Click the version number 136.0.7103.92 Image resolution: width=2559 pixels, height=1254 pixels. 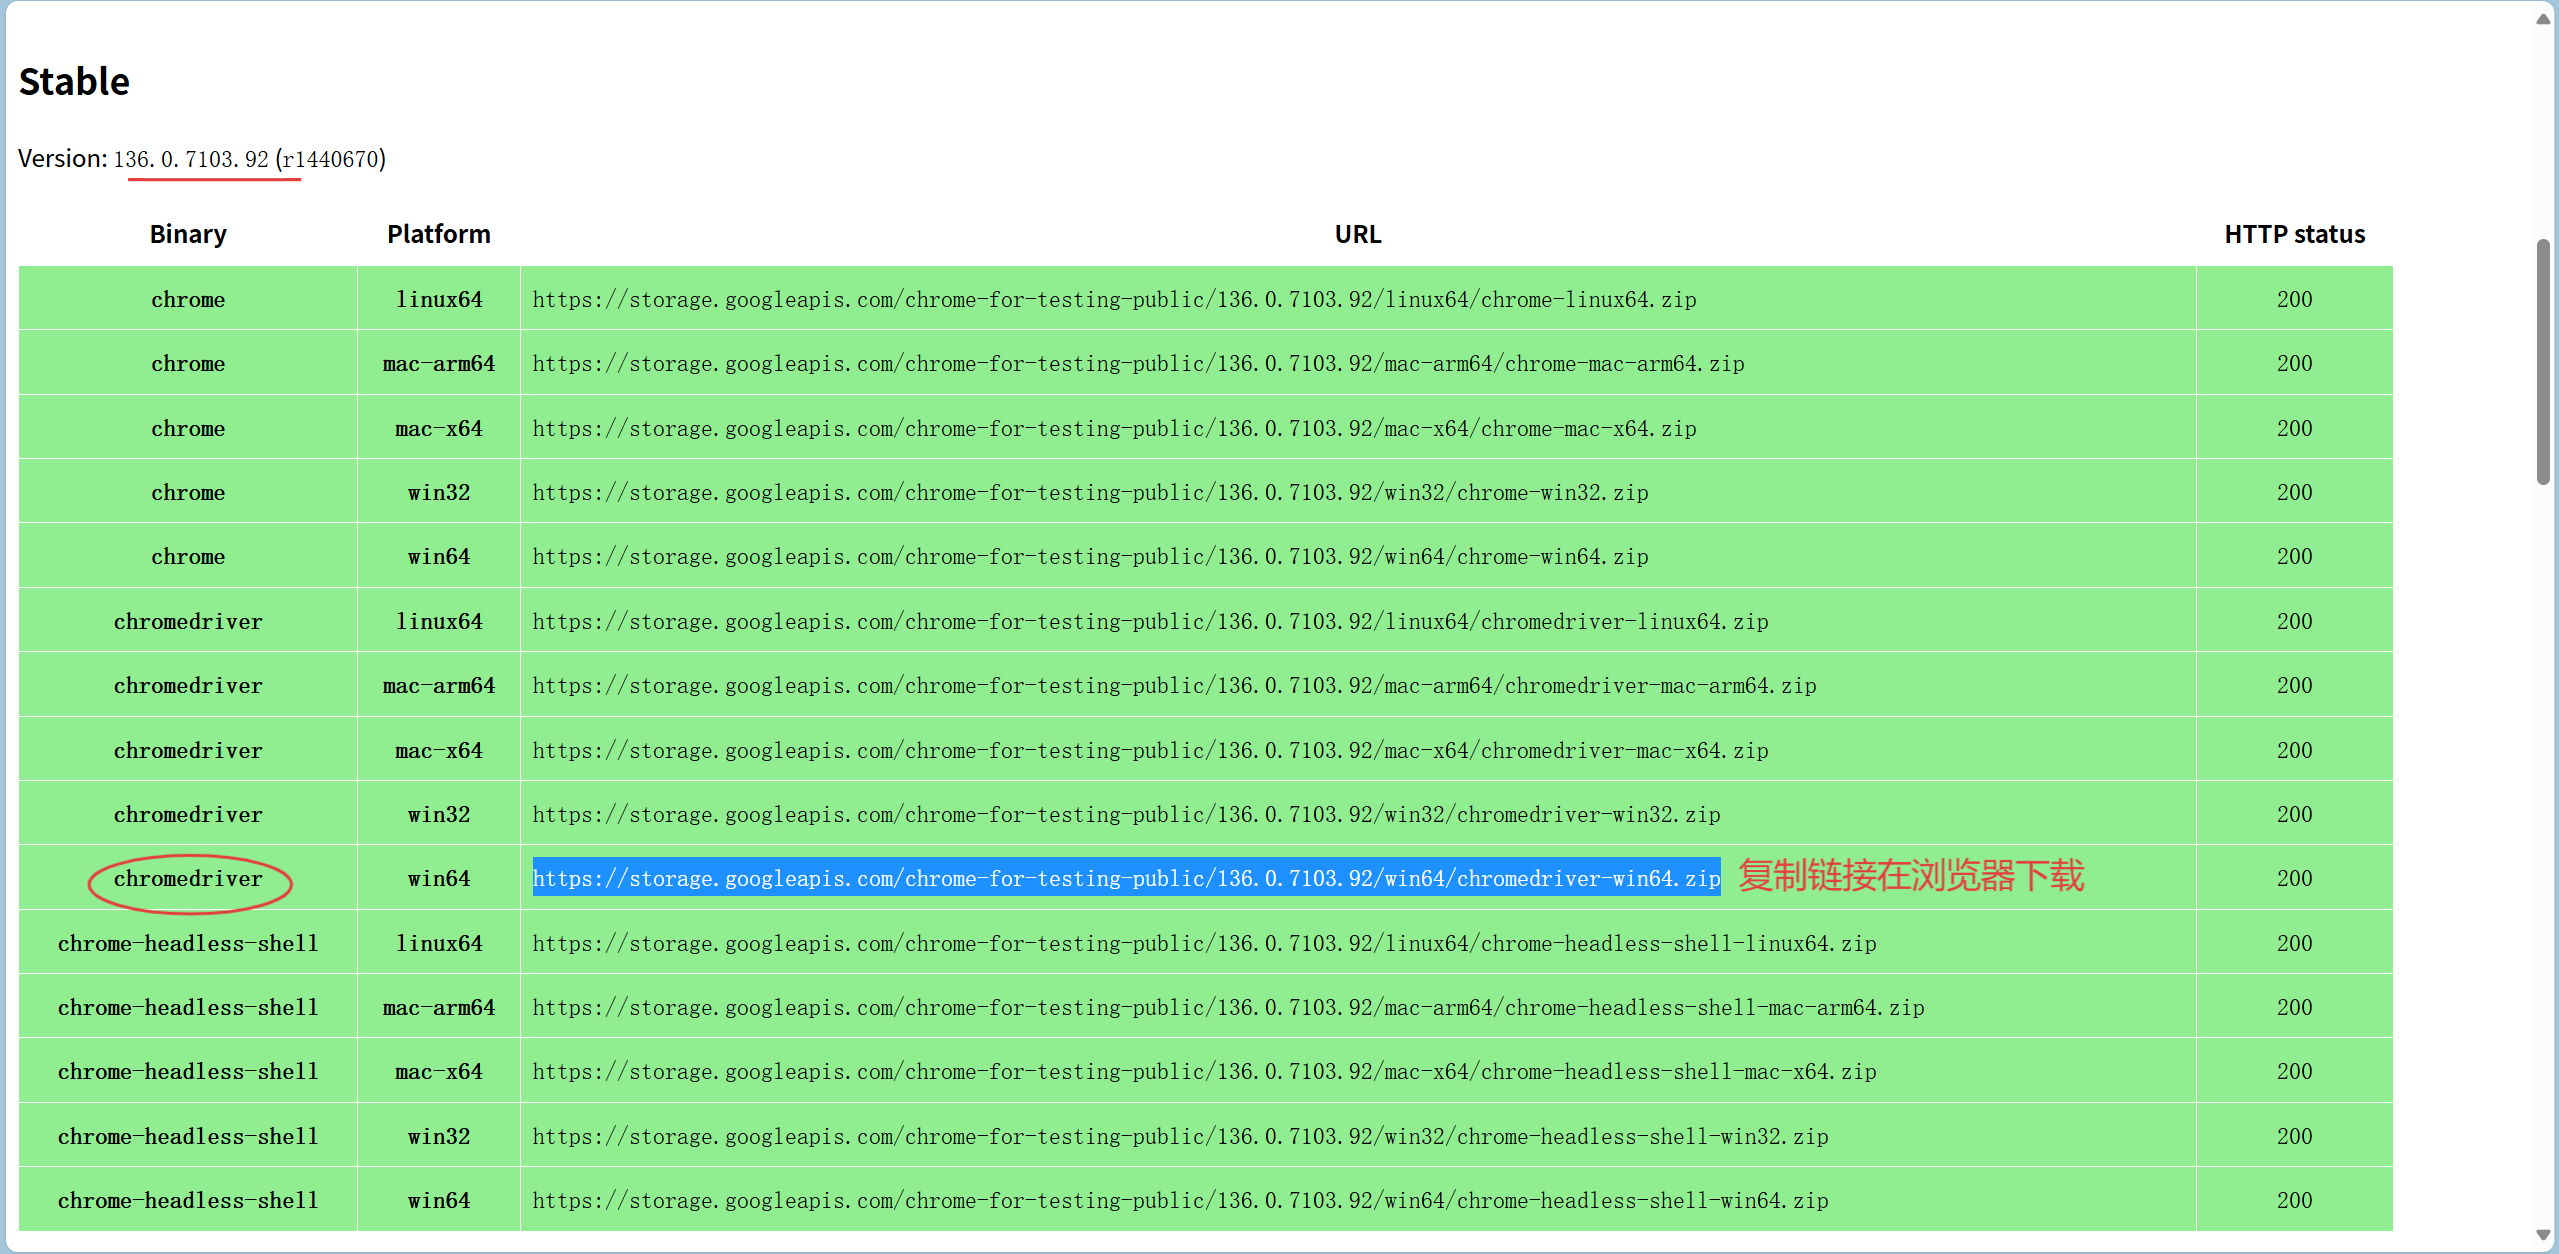191,159
